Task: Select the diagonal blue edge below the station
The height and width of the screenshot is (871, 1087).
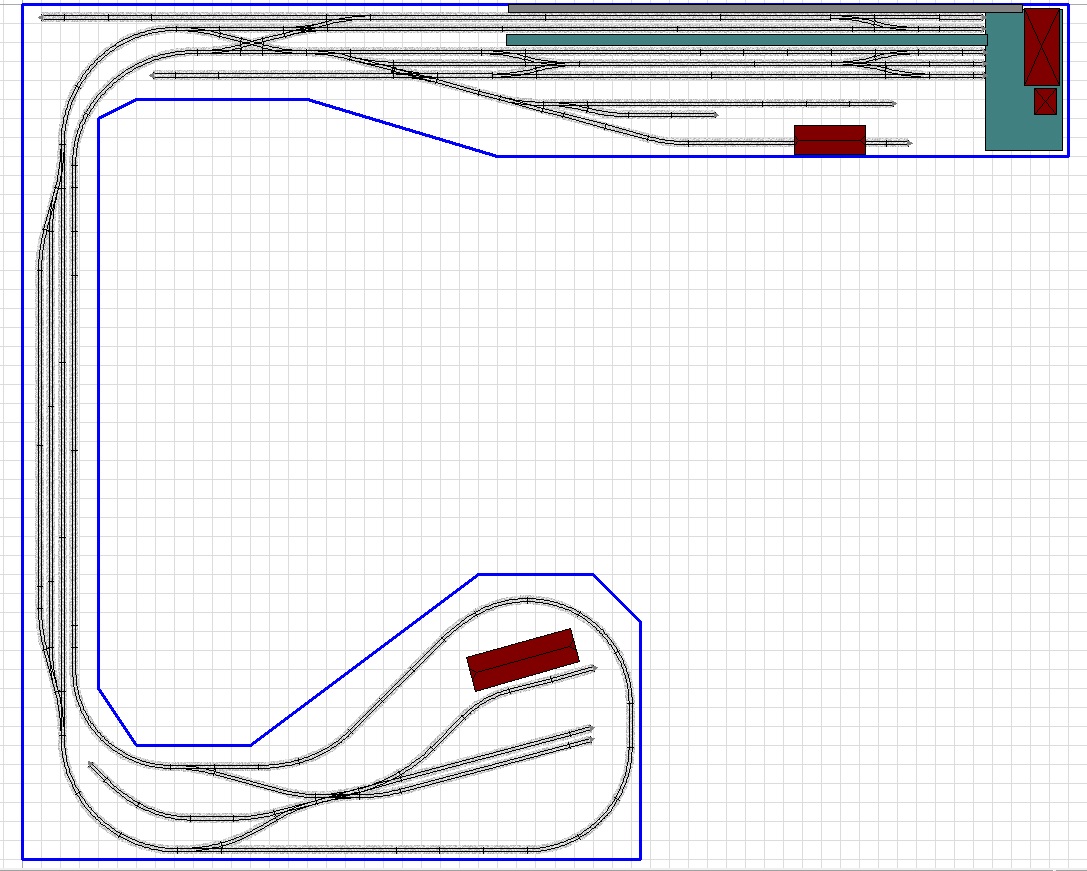Action: click(402, 128)
